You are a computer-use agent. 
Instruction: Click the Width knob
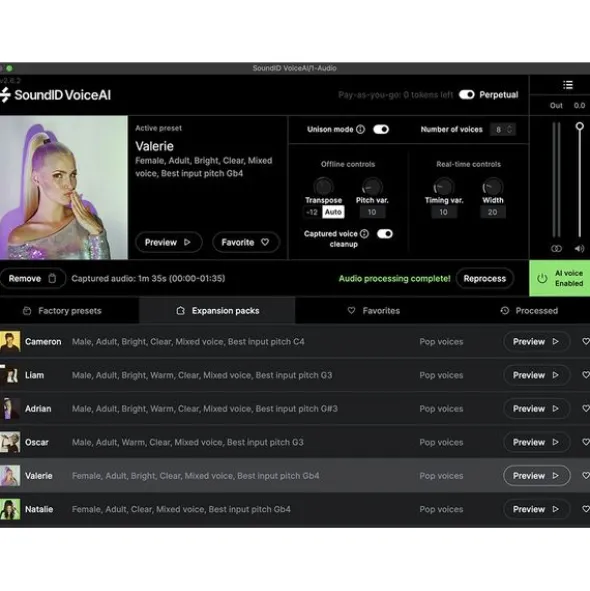pyautogui.click(x=492, y=187)
